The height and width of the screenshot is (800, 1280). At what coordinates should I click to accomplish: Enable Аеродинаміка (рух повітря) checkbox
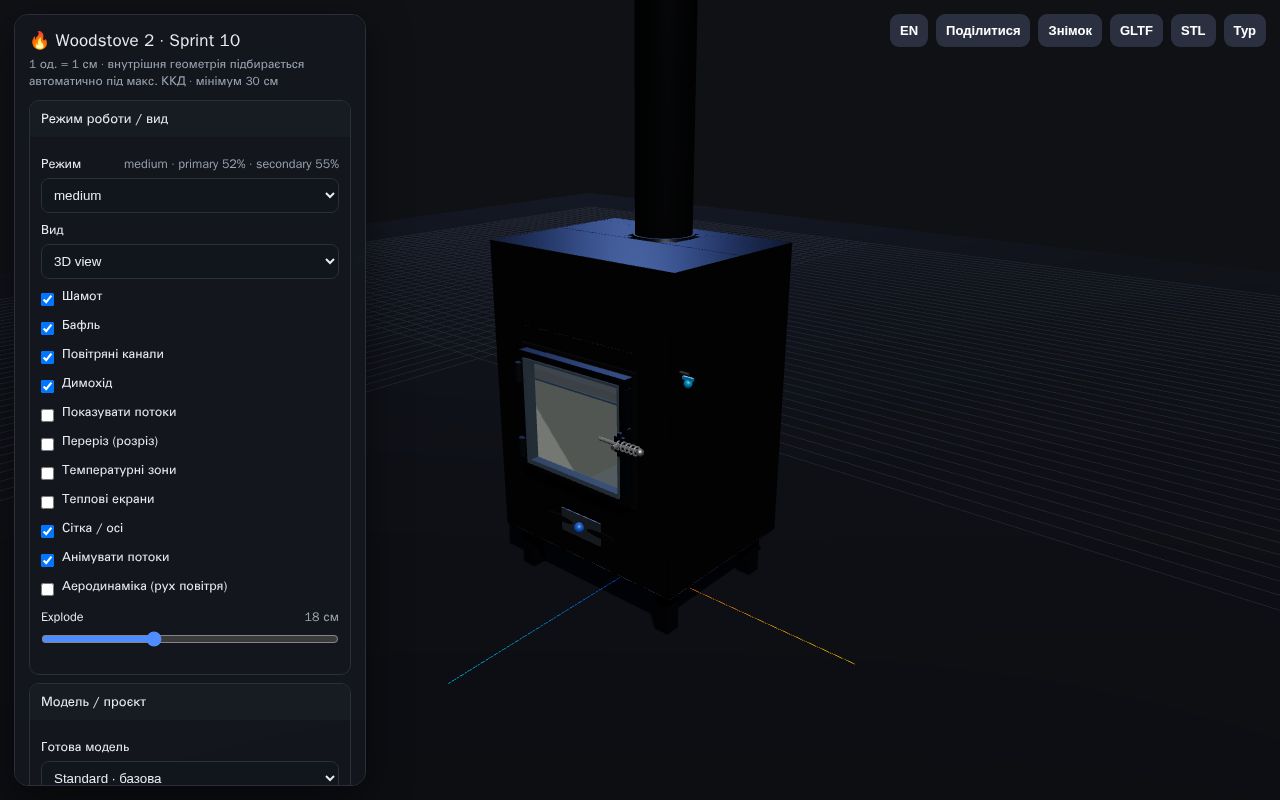pyautogui.click(x=47, y=589)
